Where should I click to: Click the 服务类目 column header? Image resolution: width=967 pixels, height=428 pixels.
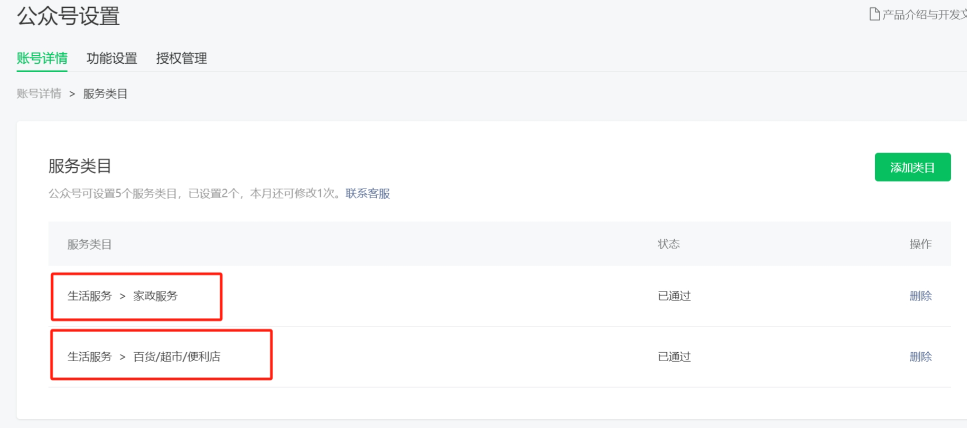(x=89, y=244)
